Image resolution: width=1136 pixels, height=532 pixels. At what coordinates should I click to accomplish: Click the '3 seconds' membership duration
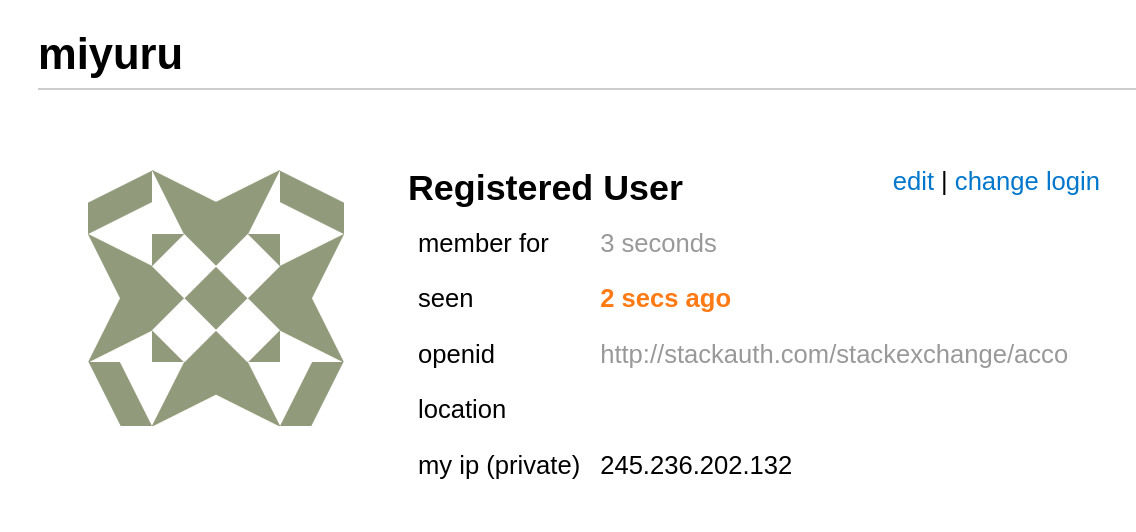click(658, 243)
